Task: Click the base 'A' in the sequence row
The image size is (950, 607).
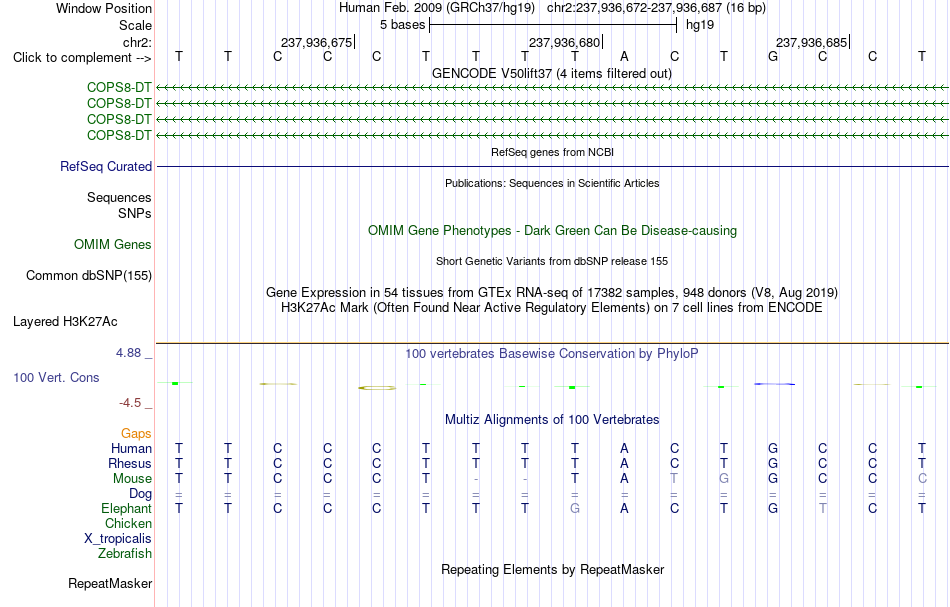Action: point(624,57)
